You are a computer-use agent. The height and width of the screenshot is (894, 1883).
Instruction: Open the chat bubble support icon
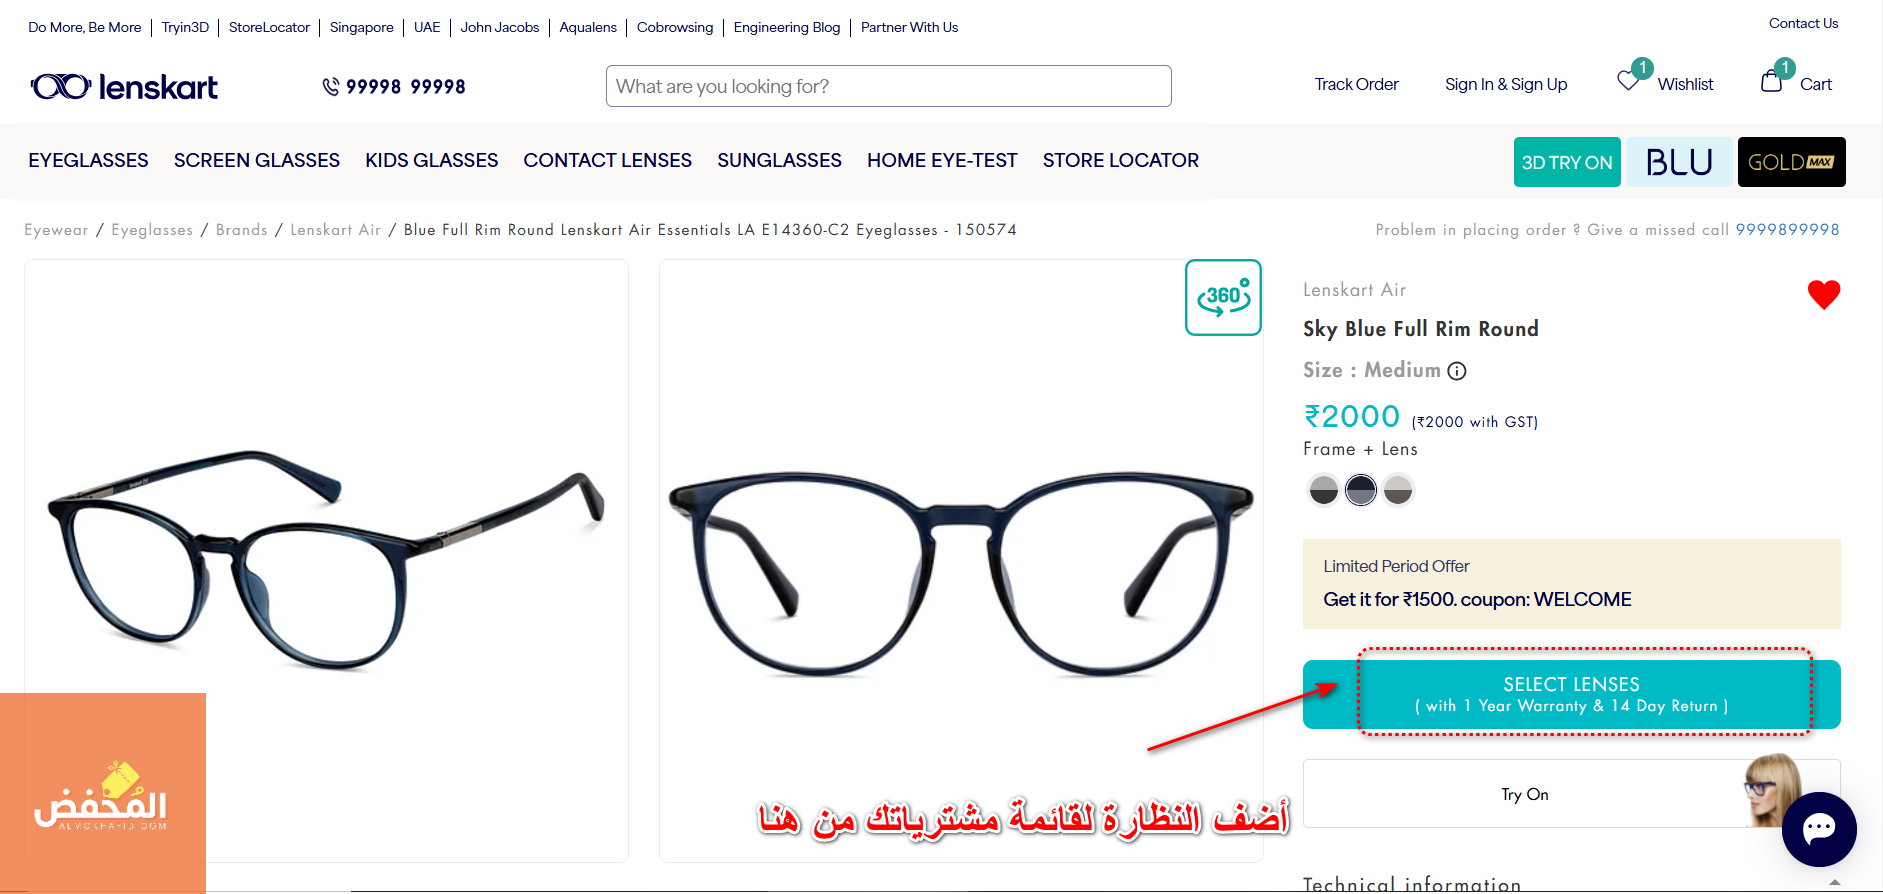tap(1819, 829)
